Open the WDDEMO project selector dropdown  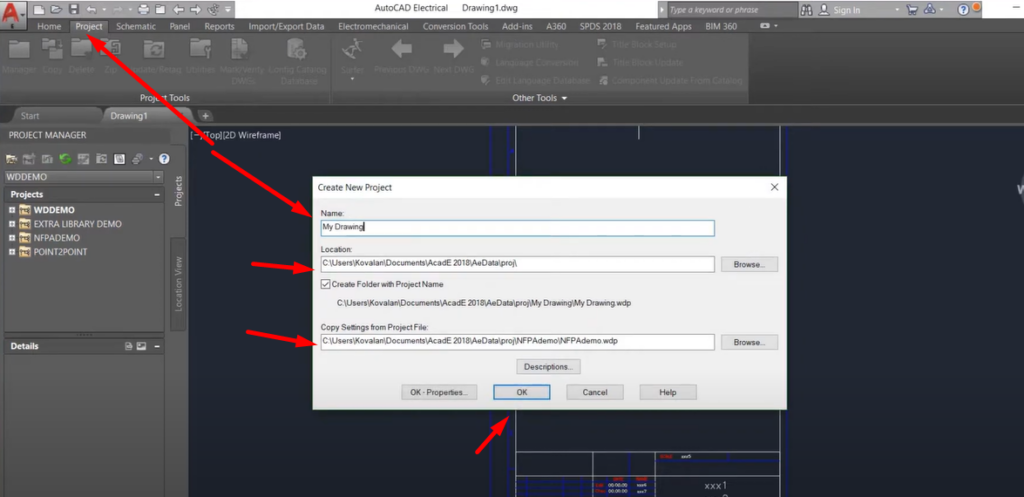(x=158, y=177)
